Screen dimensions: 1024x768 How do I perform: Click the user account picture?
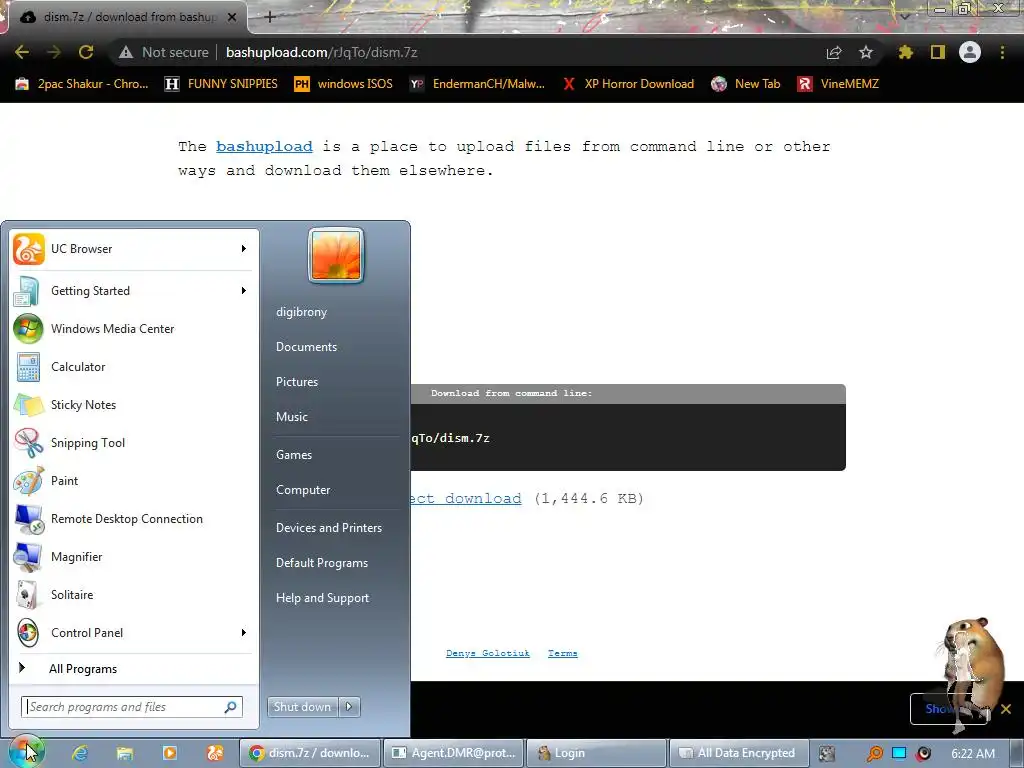(x=336, y=255)
